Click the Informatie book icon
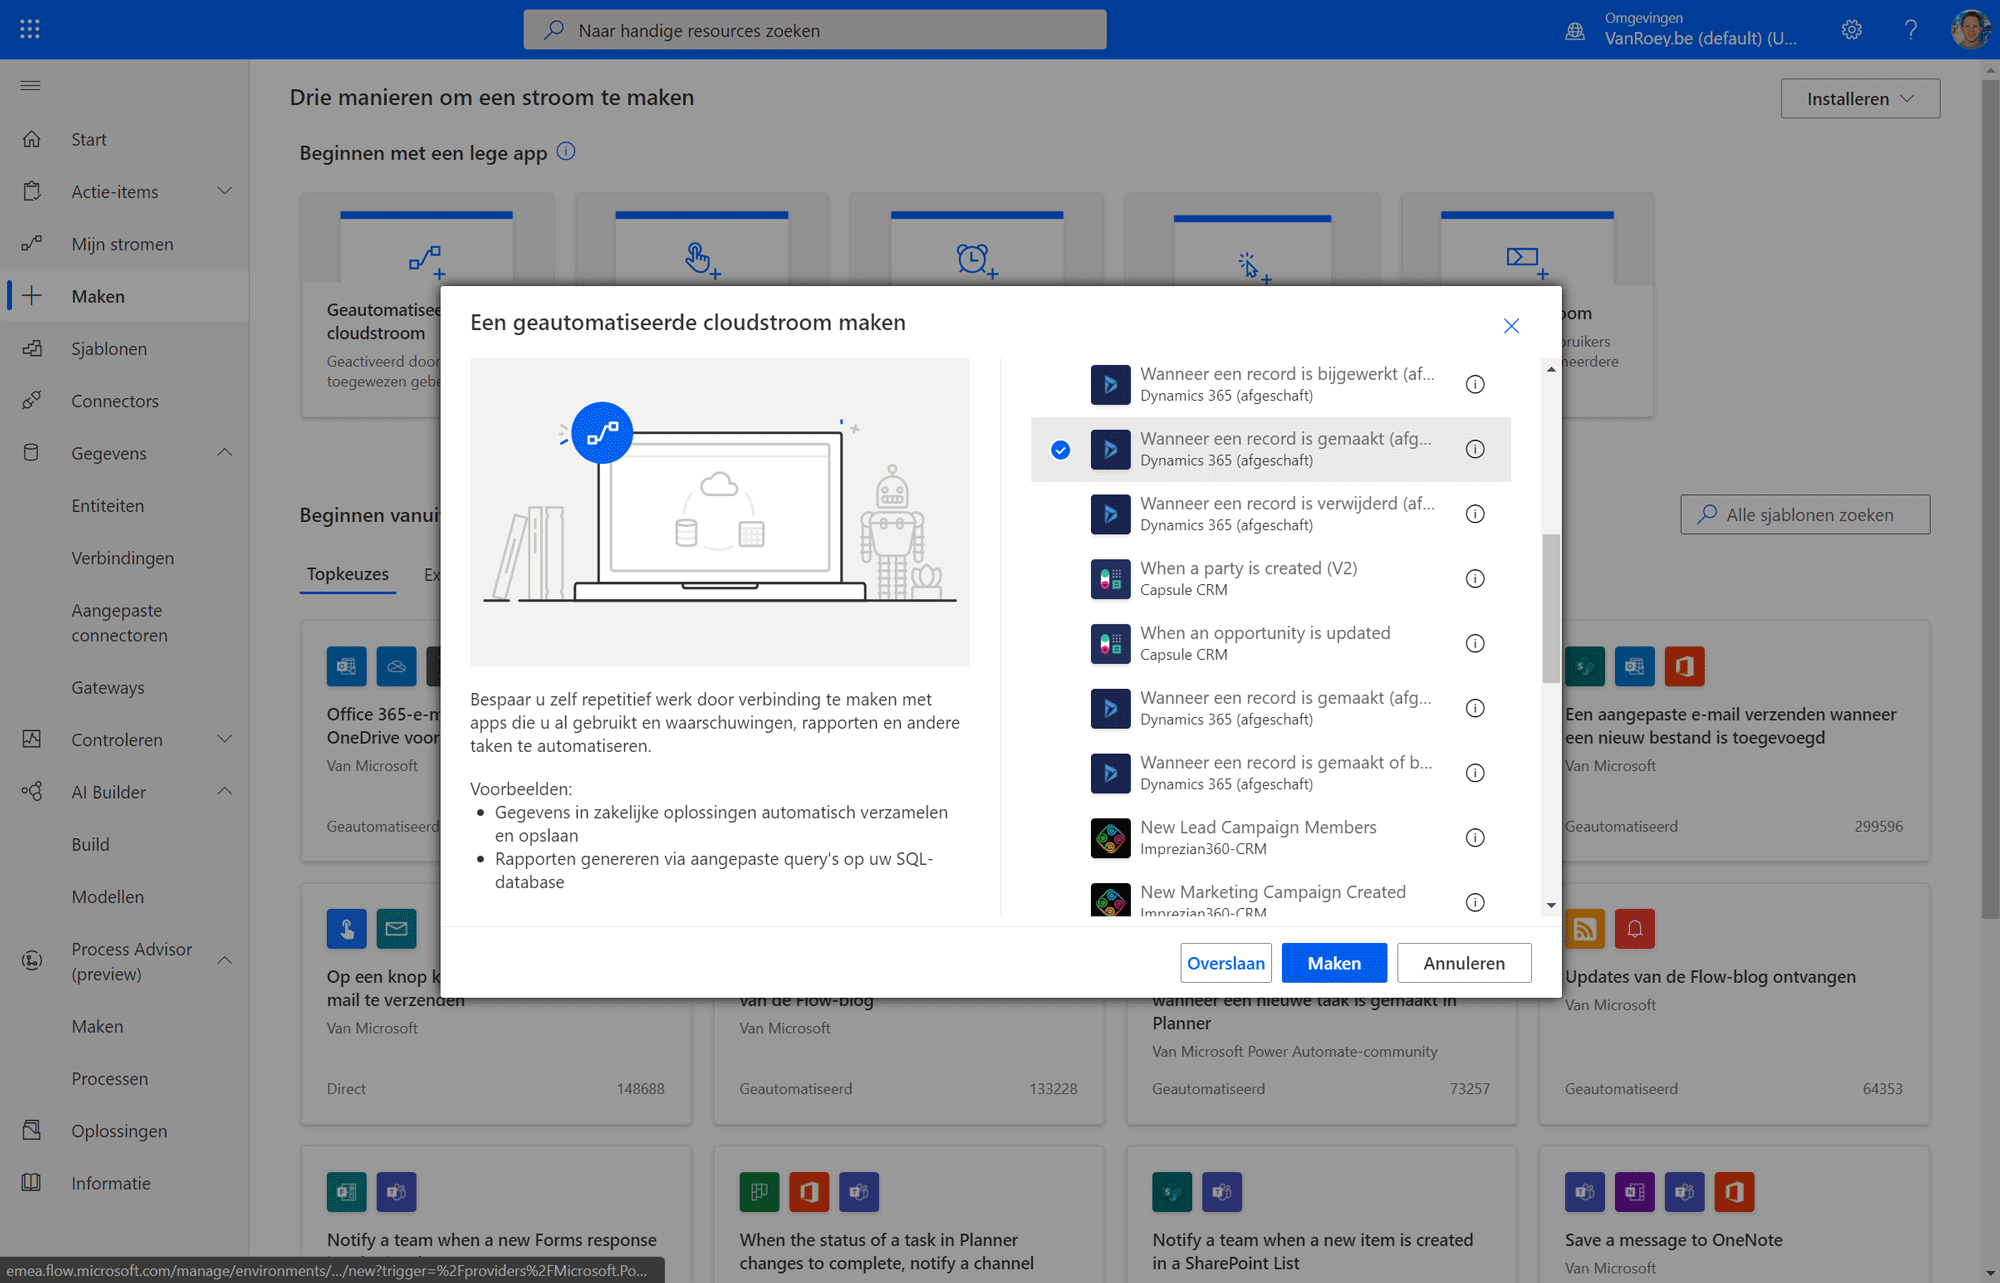This screenshot has height=1283, width=2000. (32, 1182)
